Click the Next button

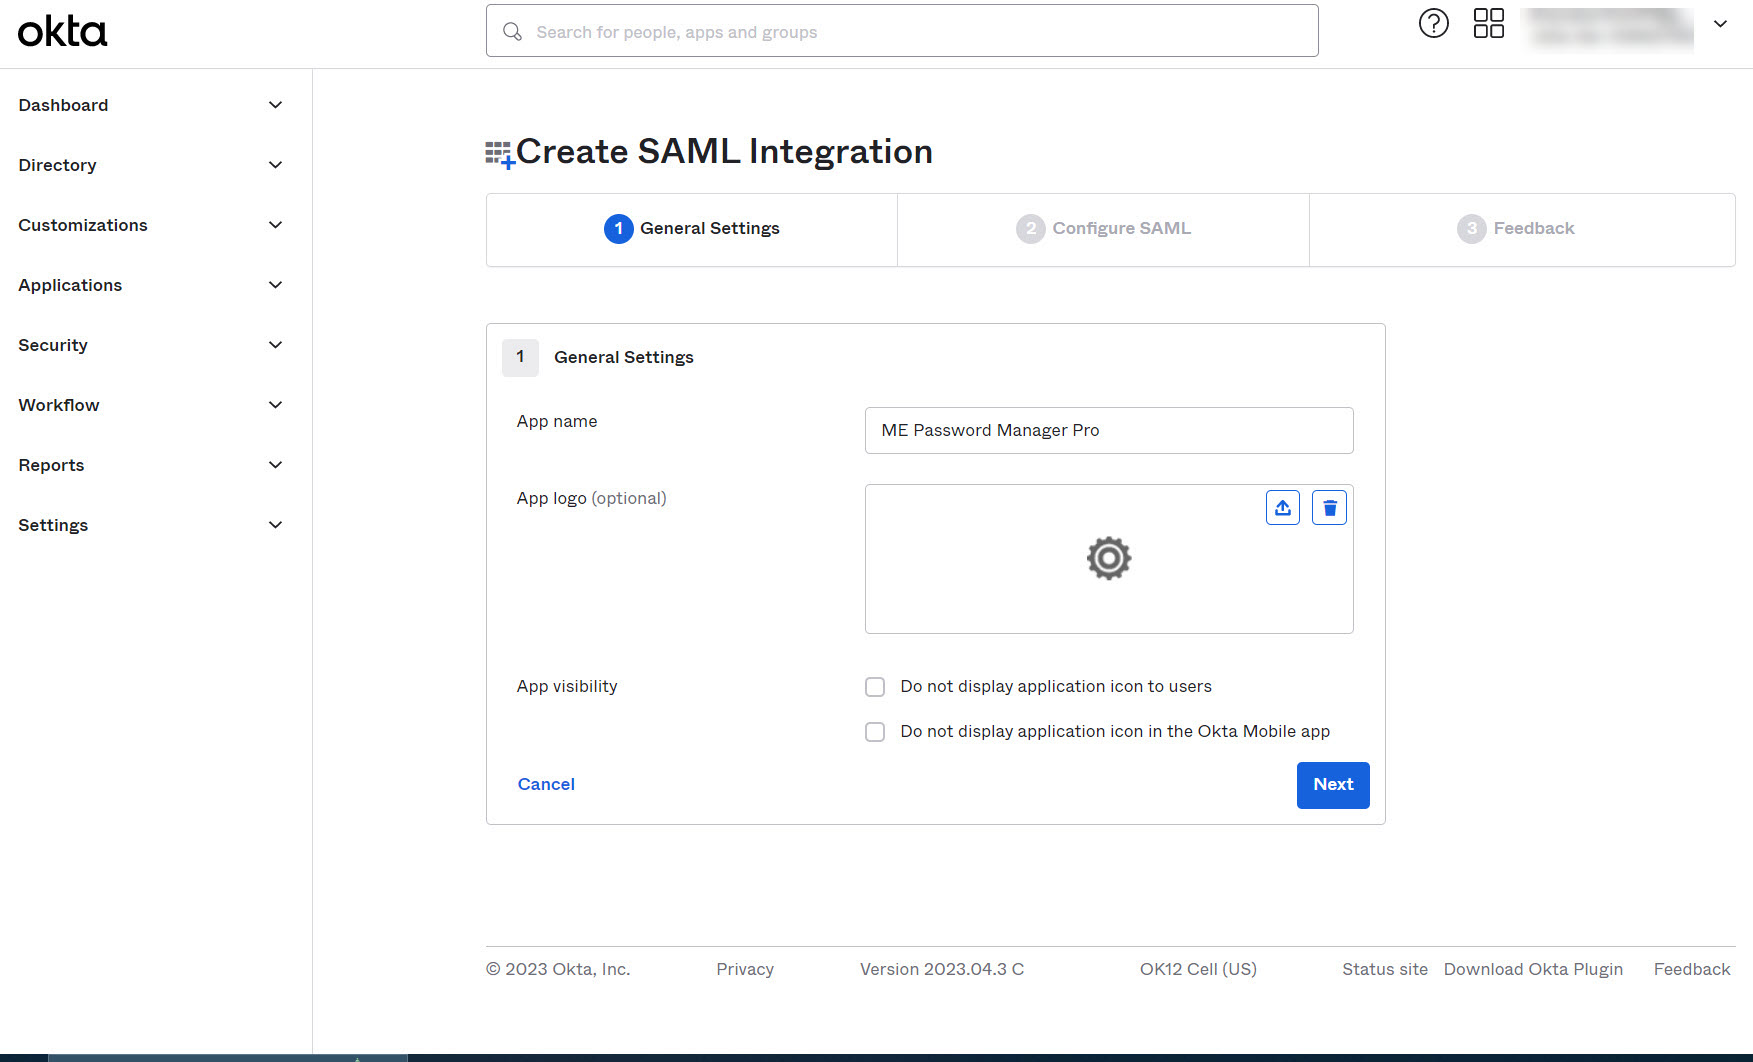1332,785
